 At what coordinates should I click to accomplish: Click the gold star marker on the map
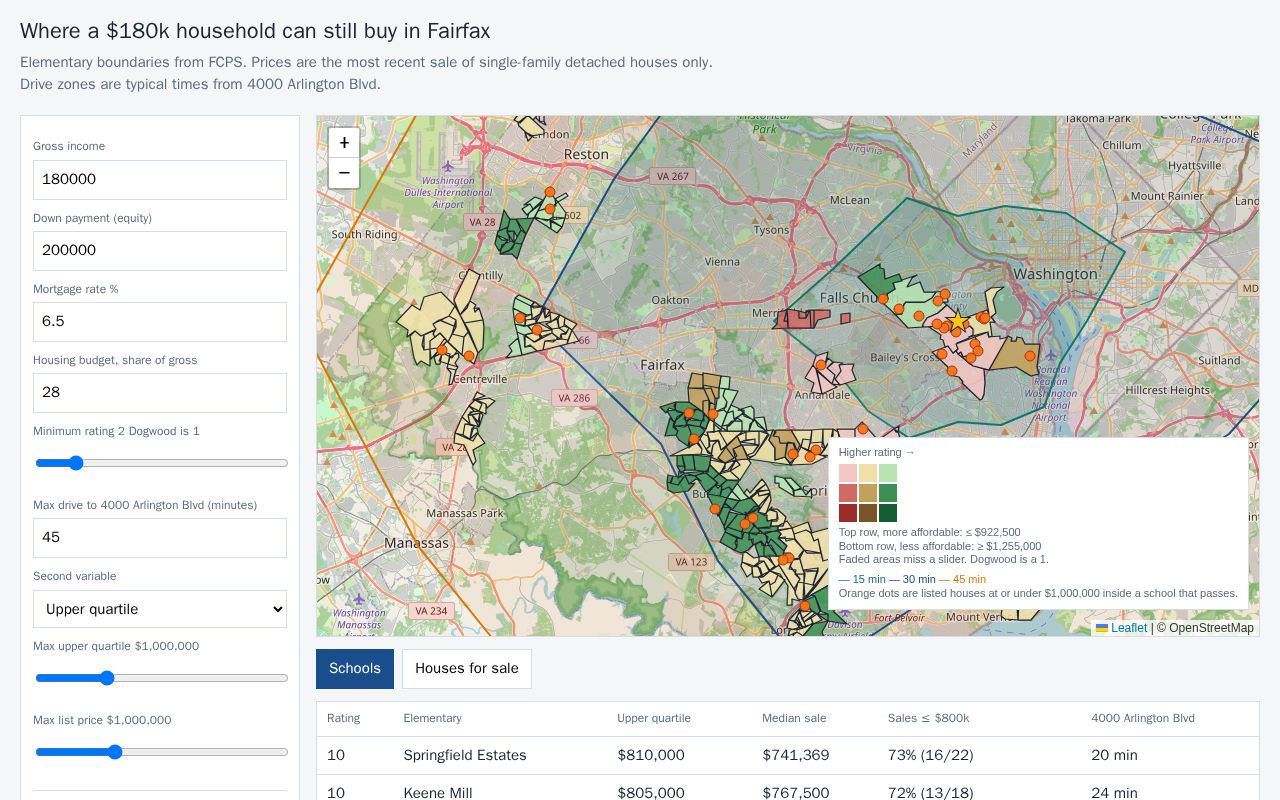pyautogui.click(x=958, y=322)
